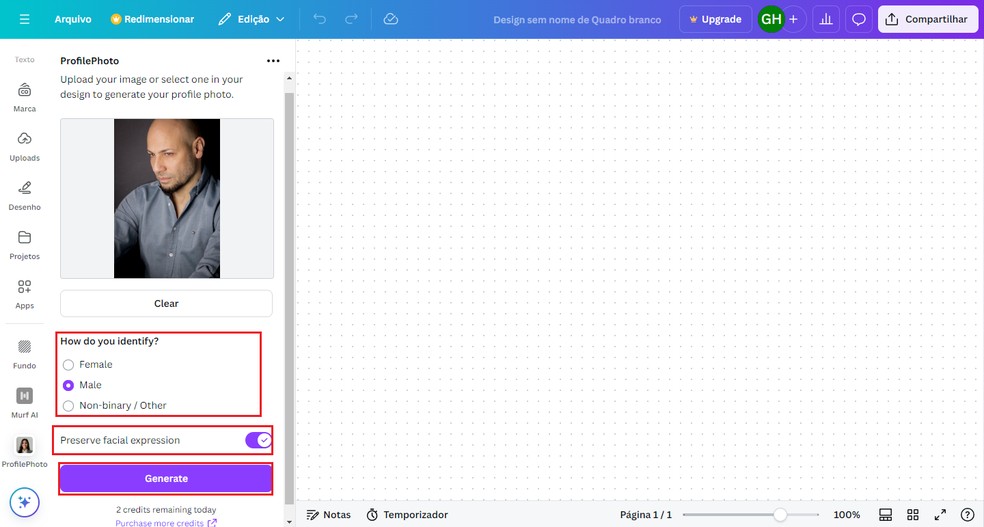Open the Temporizador timer
The height and width of the screenshot is (527, 984).
pyautogui.click(x=407, y=514)
